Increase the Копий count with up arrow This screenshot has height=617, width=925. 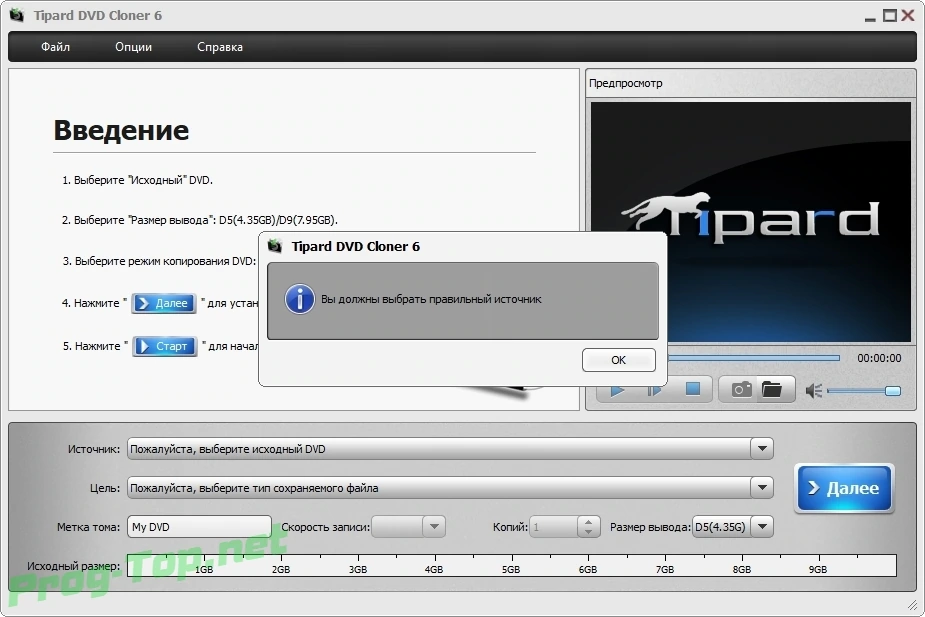(588, 521)
